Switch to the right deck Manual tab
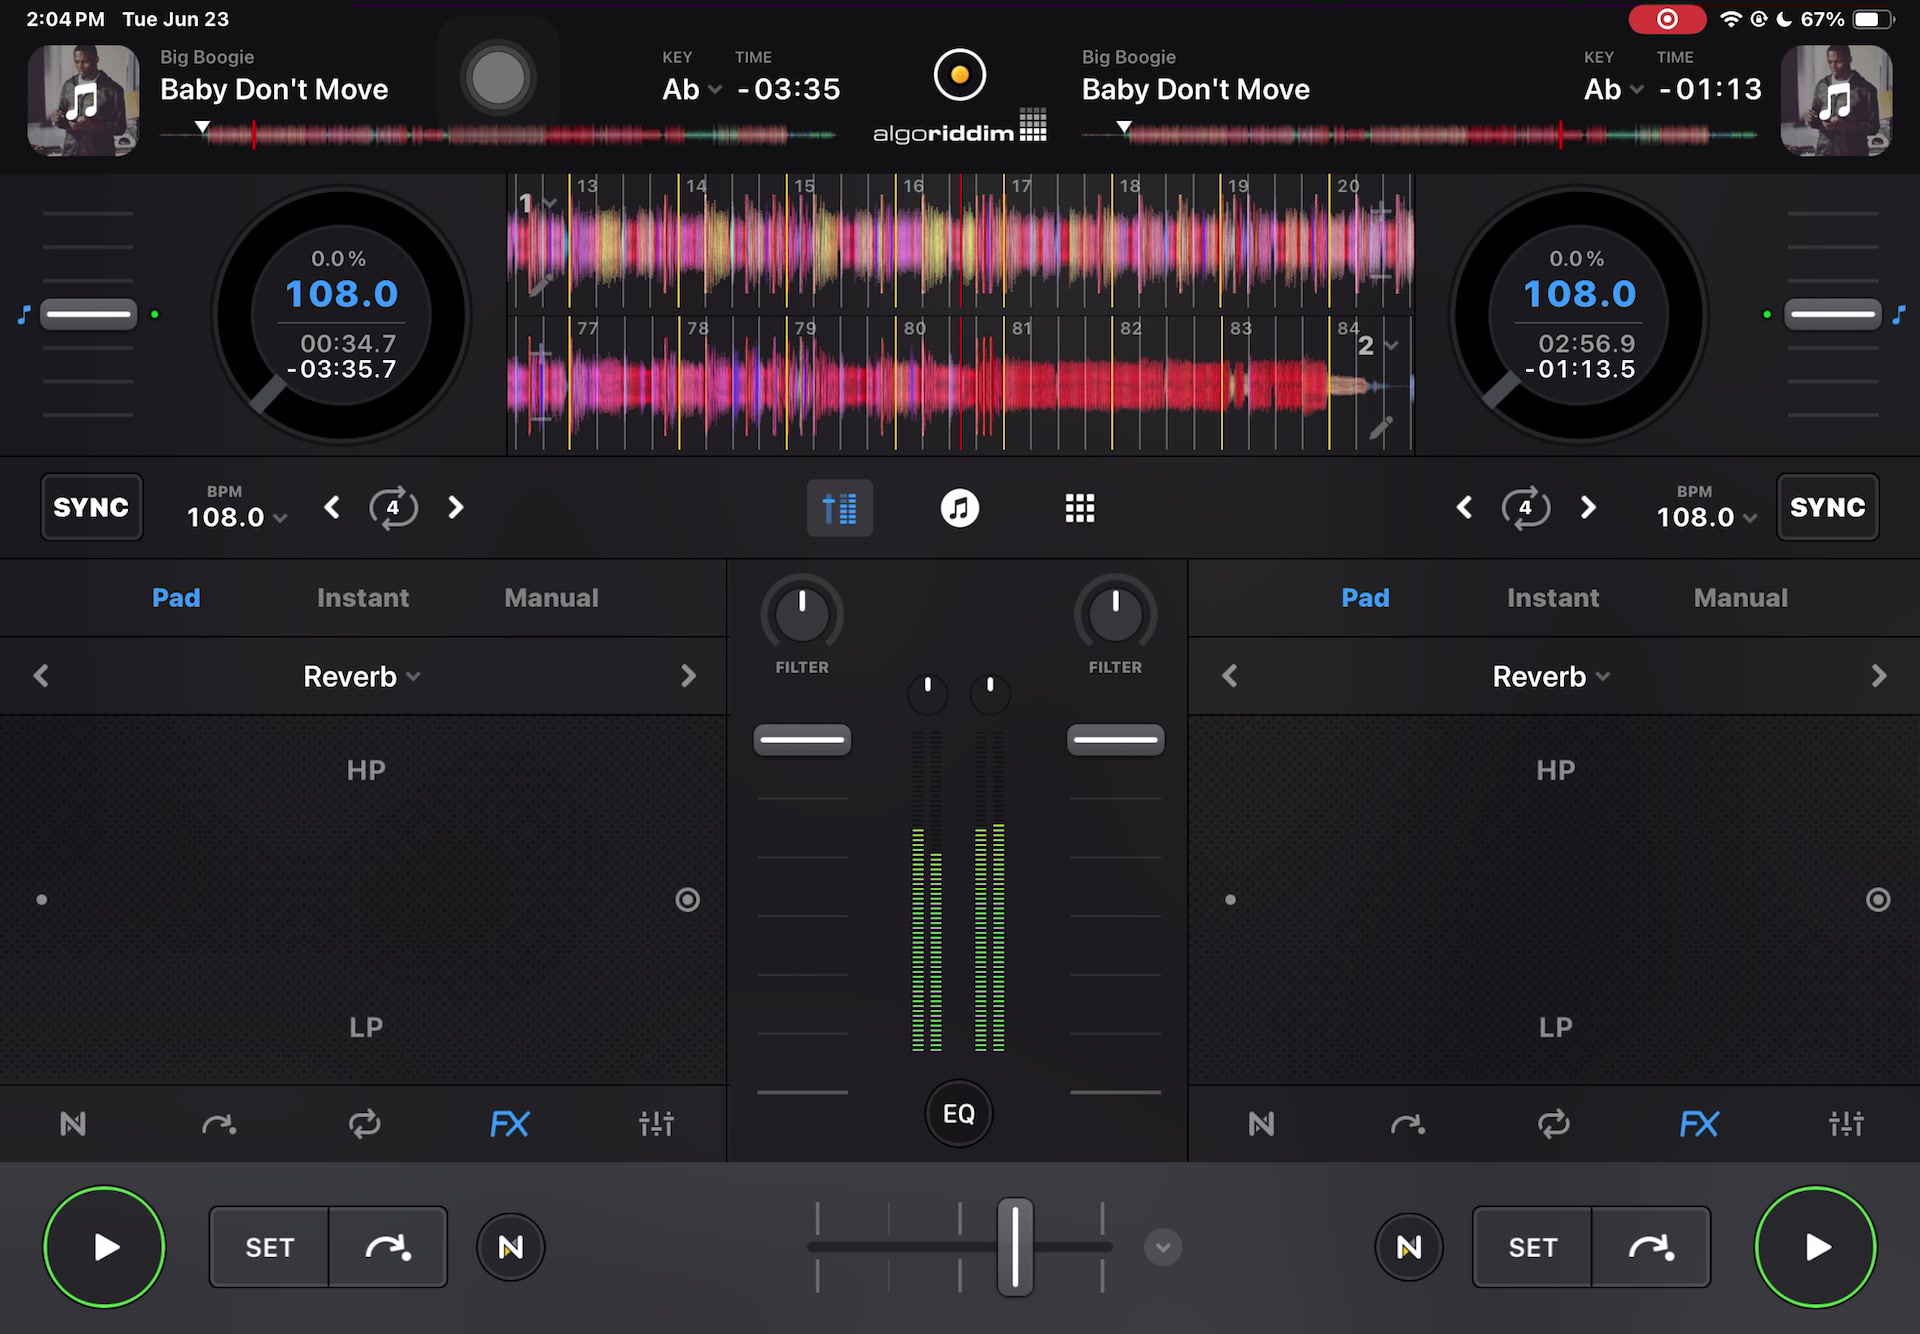The width and height of the screenshot is (1920, 1334). 1740,598
